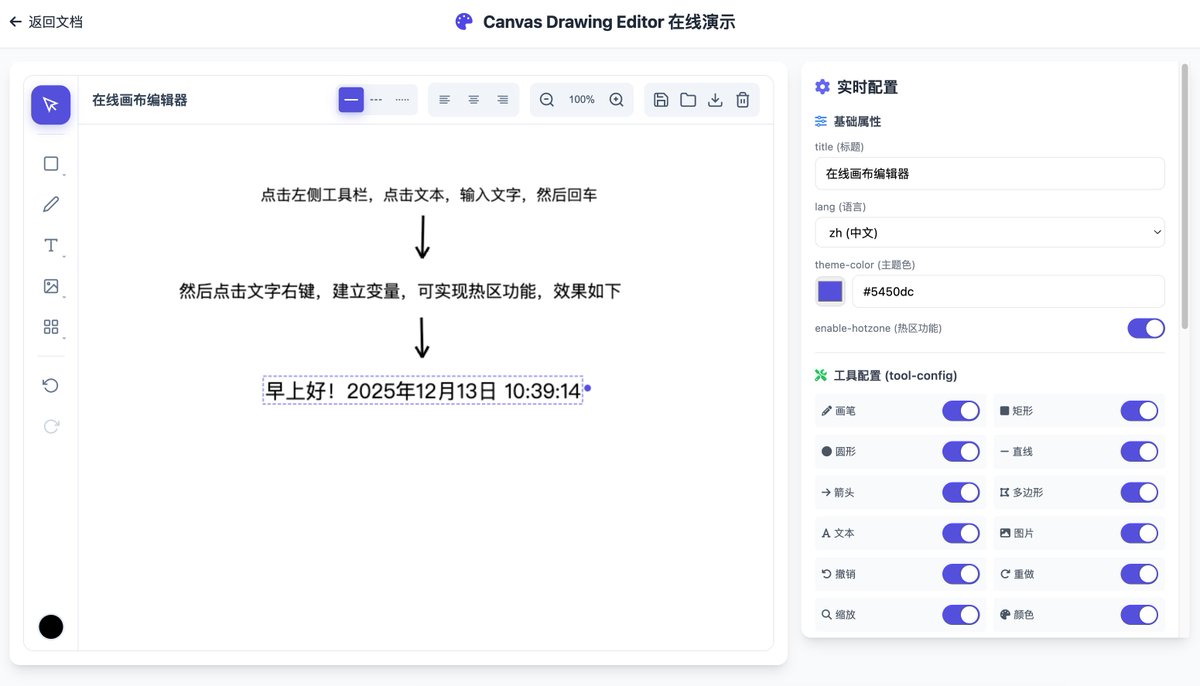Delete the canvas using the trash icon
This screenshot has height=686, width=1200.
coord(741,99)
